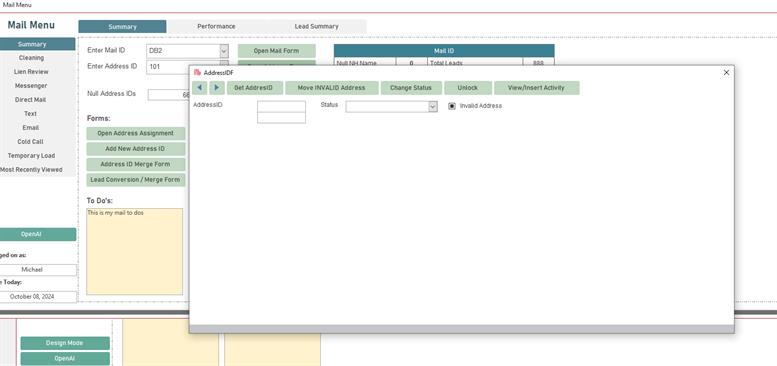Click the Total Leads cell

click(x=475, y=62)
